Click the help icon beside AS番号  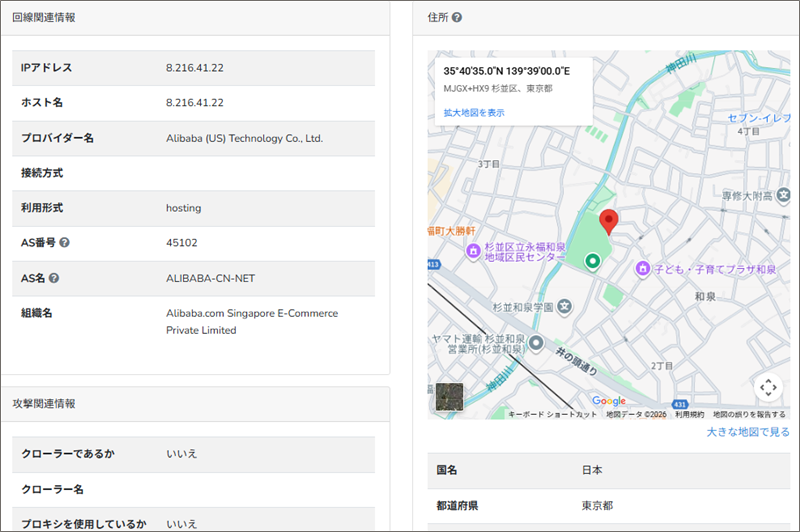coord(64,243)
